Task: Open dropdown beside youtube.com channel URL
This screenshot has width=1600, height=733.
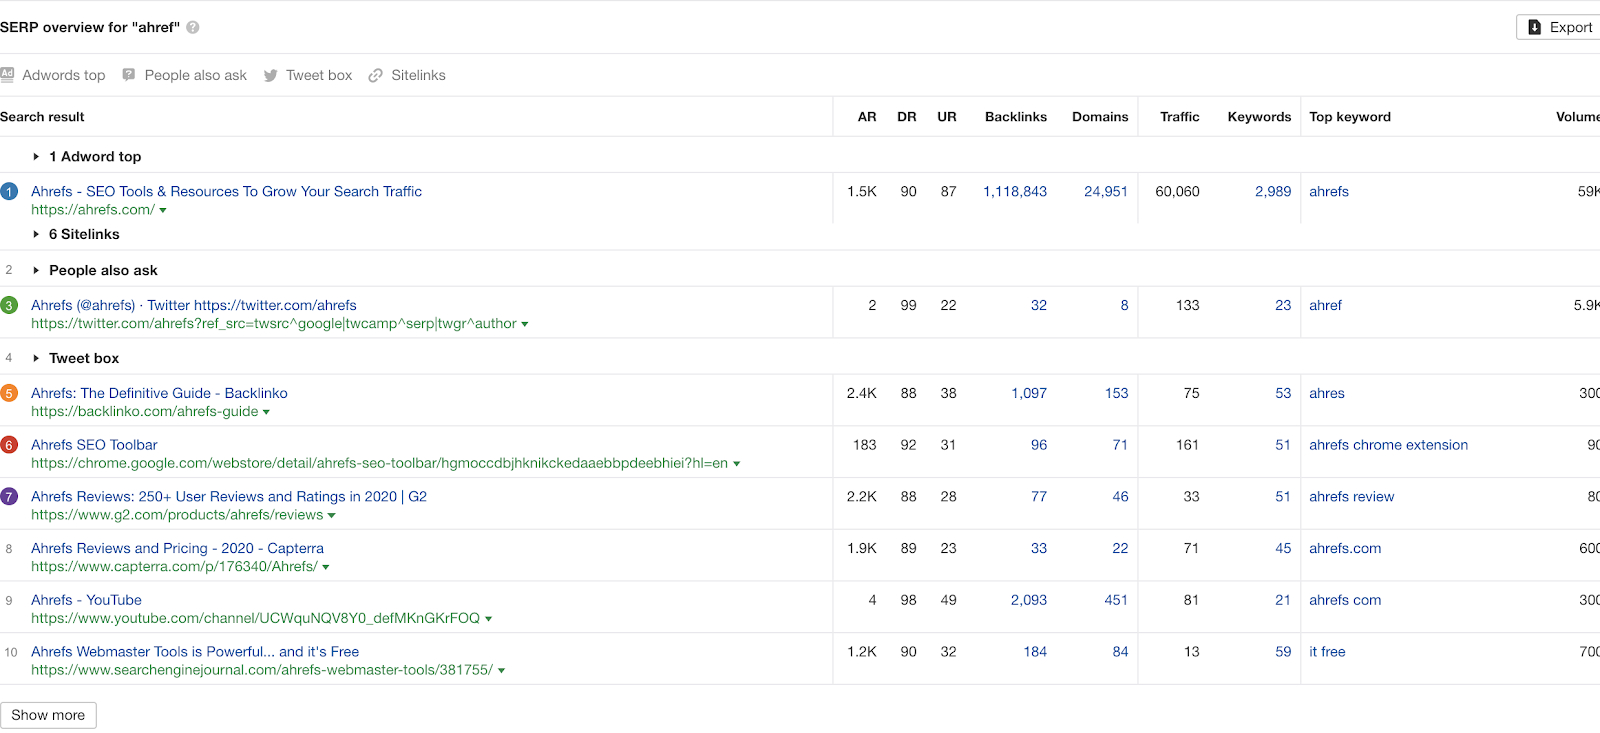Action: pos(489,619)
